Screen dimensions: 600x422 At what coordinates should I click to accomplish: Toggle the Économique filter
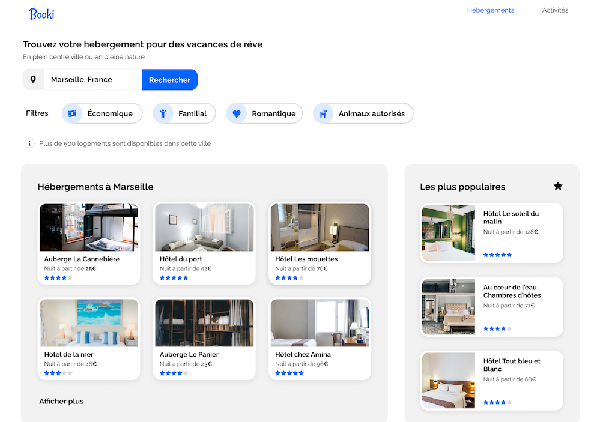tap(98, 114)
